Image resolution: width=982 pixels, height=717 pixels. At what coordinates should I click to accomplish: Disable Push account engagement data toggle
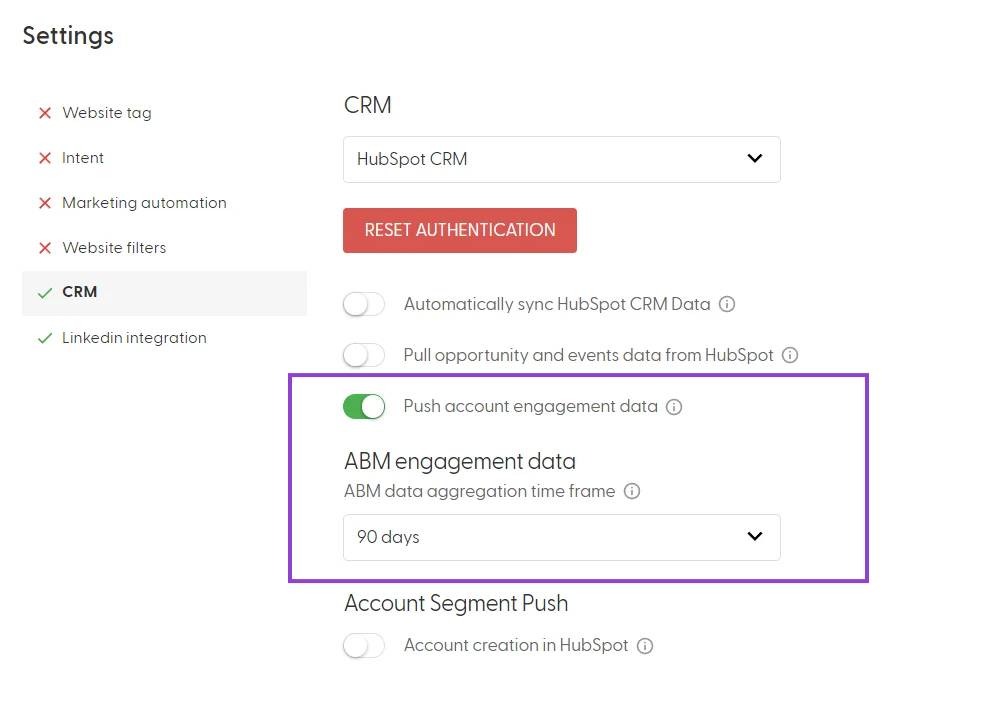(364, 406)
